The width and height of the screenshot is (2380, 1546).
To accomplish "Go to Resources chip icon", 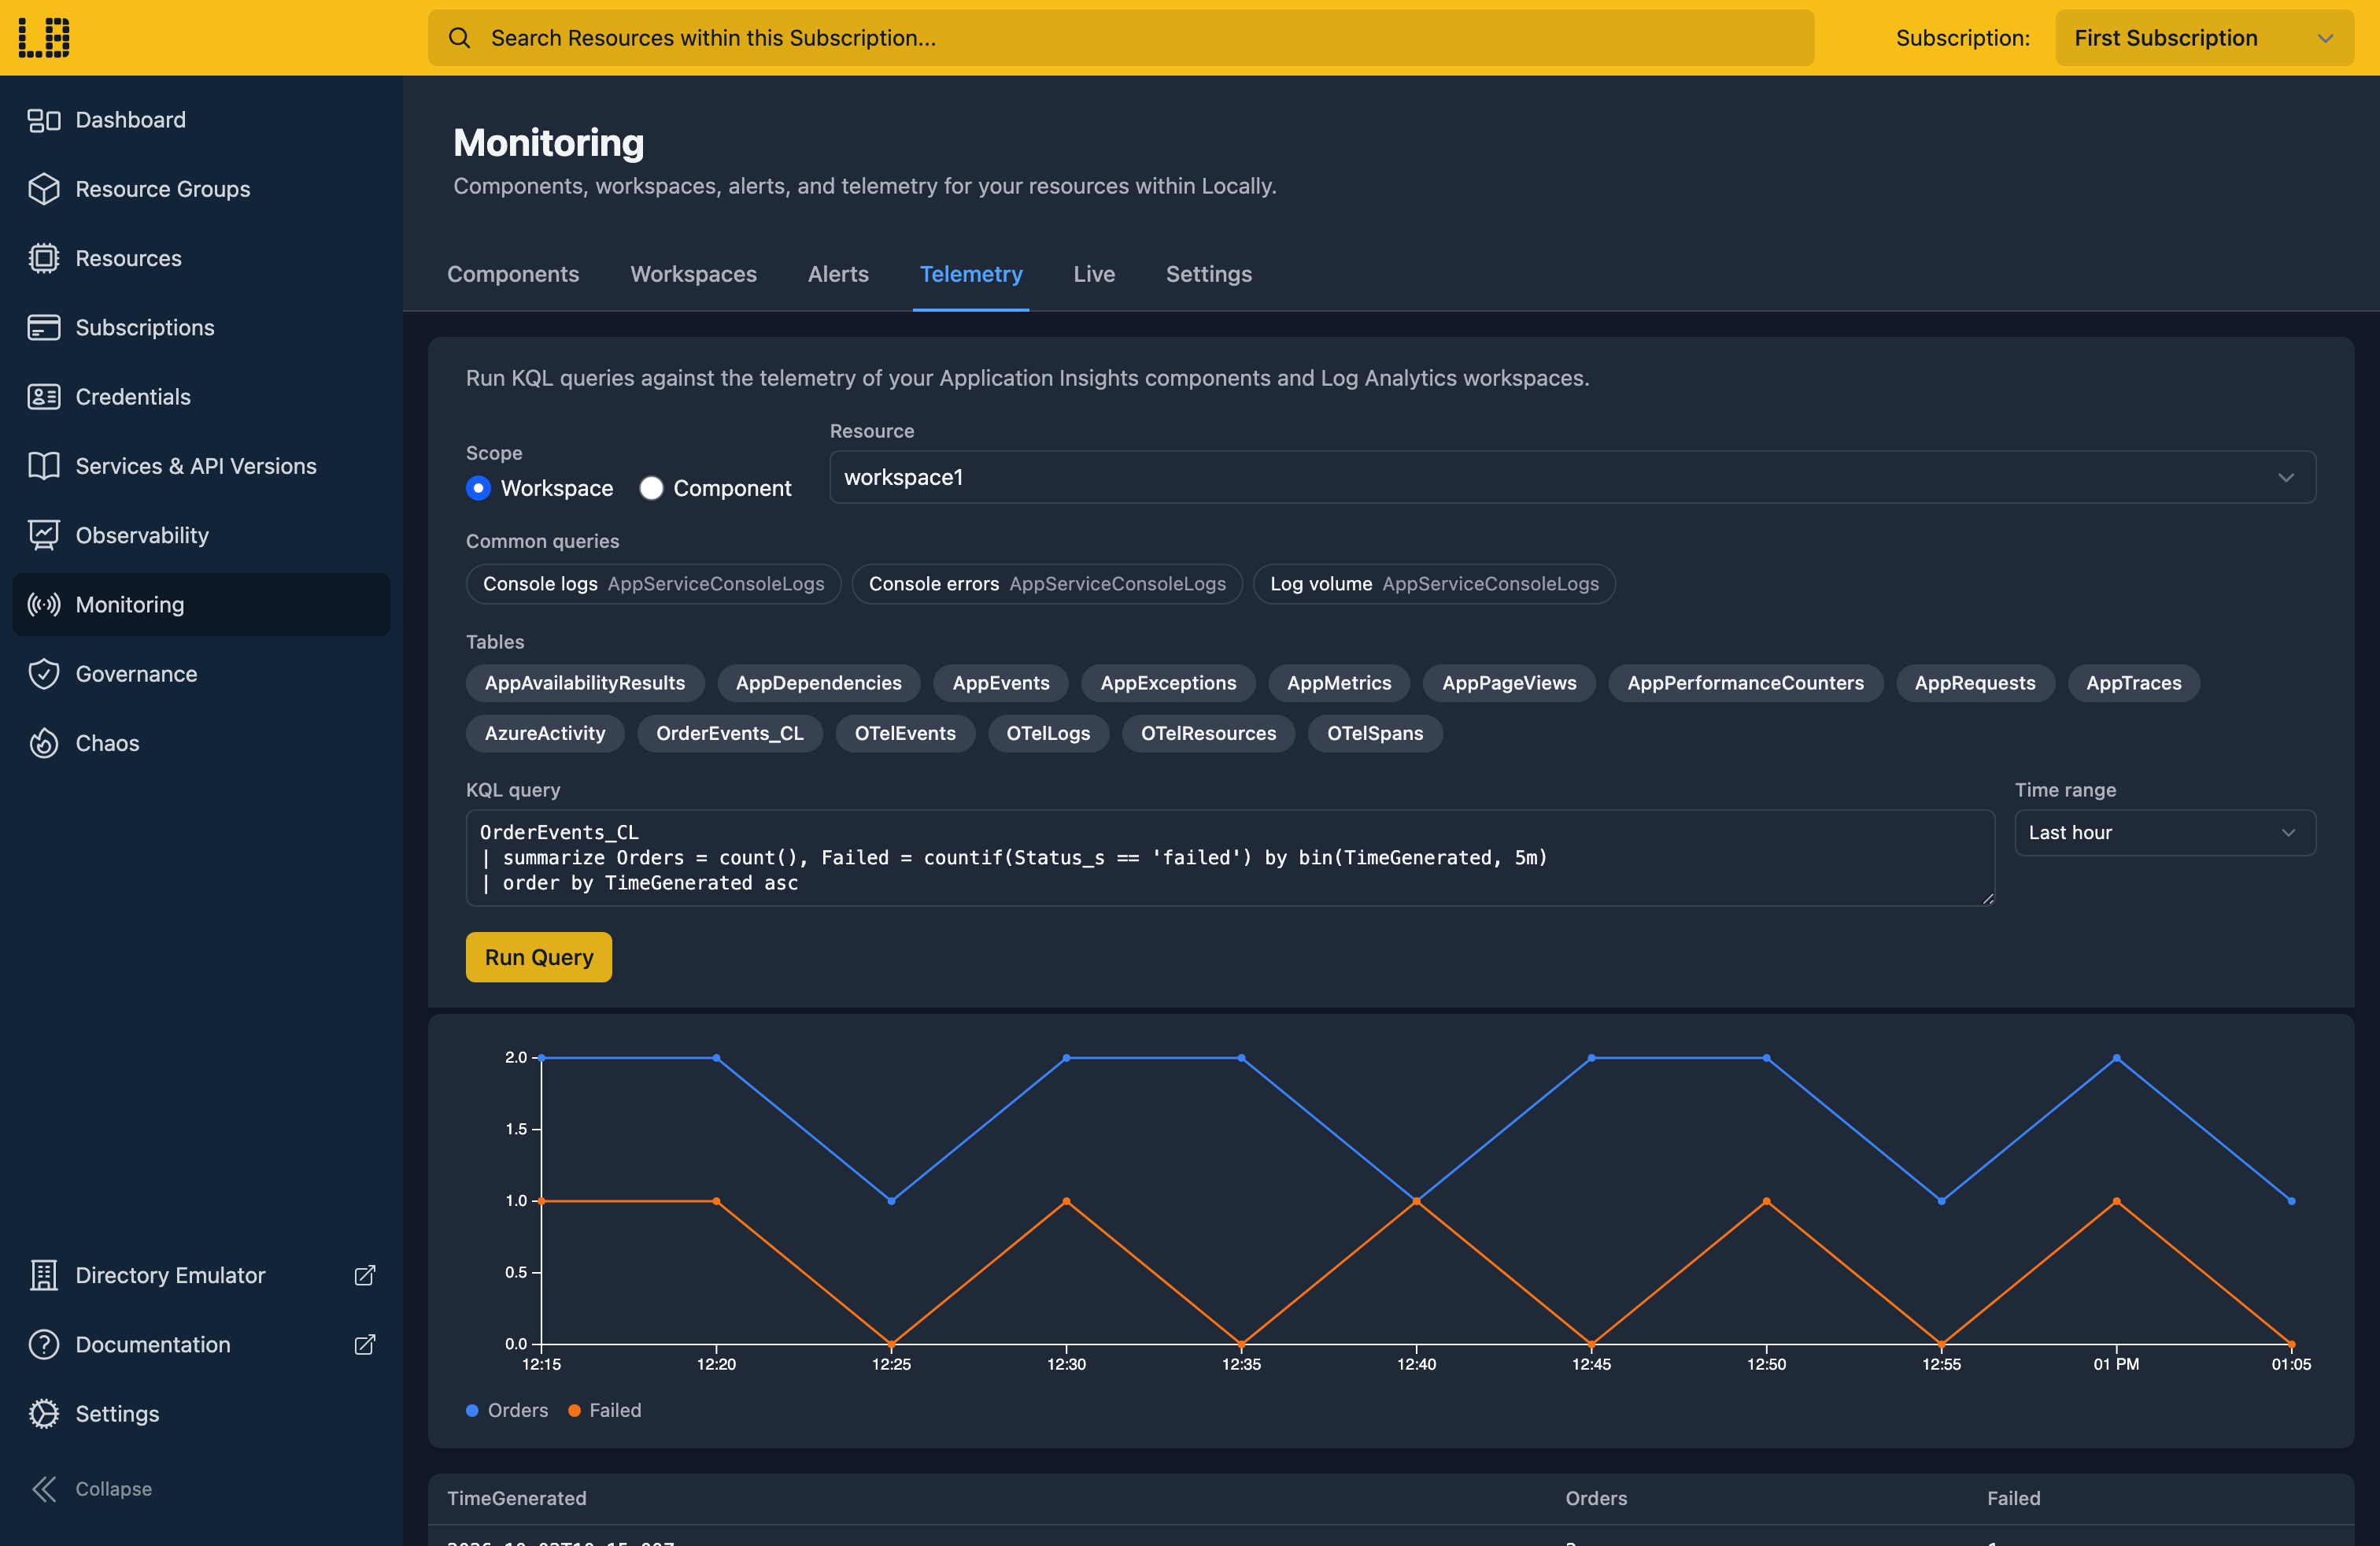I will pyautogui.click(x=43, y=258).
